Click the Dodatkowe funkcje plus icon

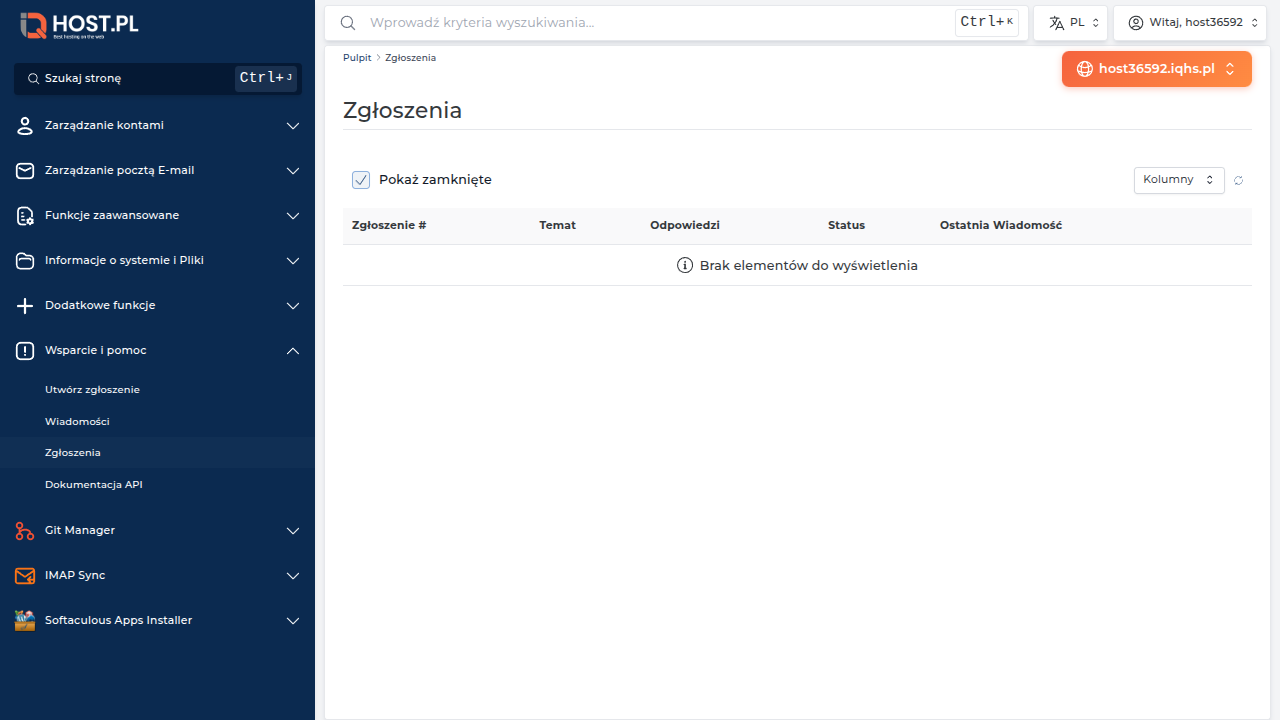click(x=25, y=306)
